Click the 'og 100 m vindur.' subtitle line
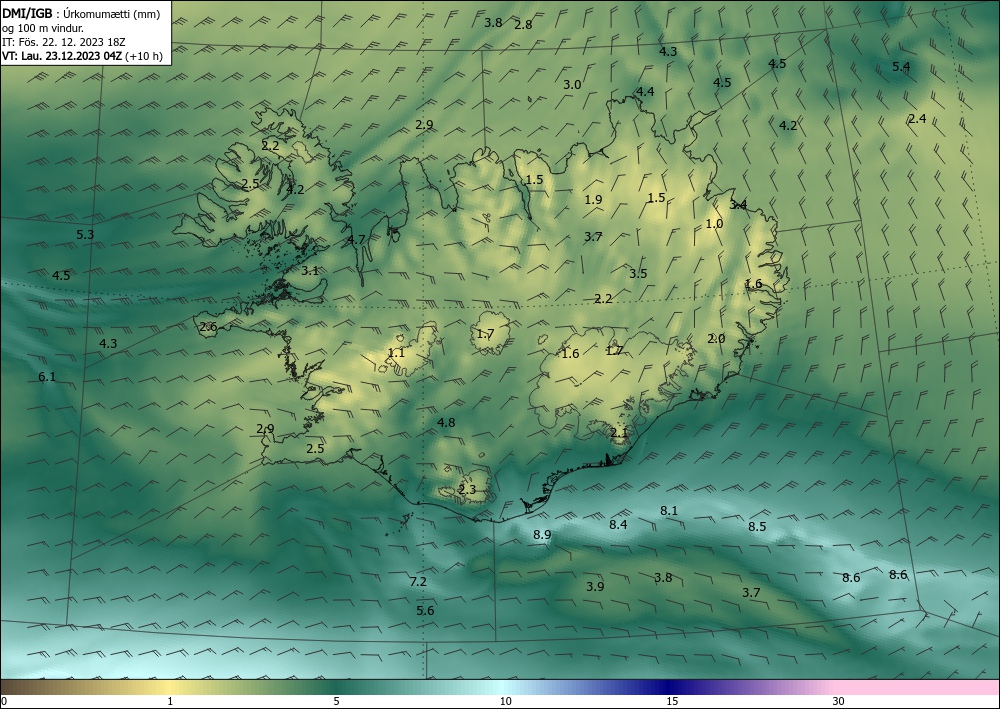The image size is (1000, 709). click(43, 28)
